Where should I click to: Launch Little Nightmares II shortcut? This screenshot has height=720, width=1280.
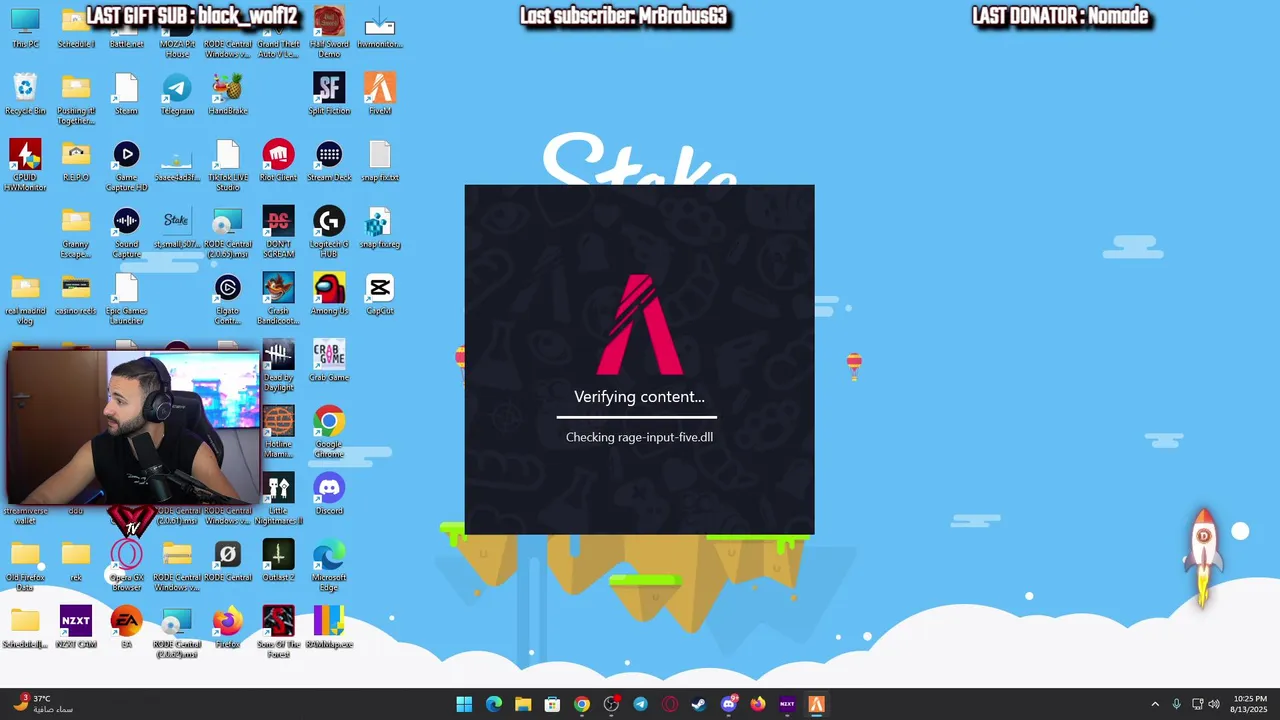pos(278,499)
